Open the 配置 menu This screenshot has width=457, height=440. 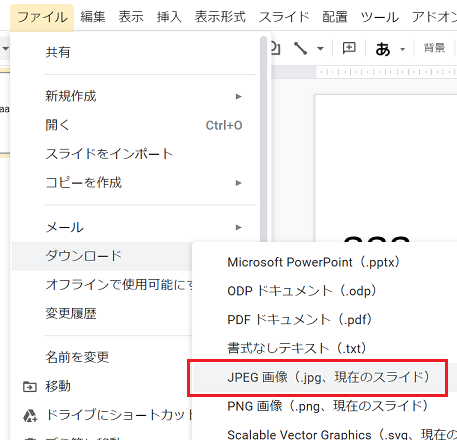(335, 17)
